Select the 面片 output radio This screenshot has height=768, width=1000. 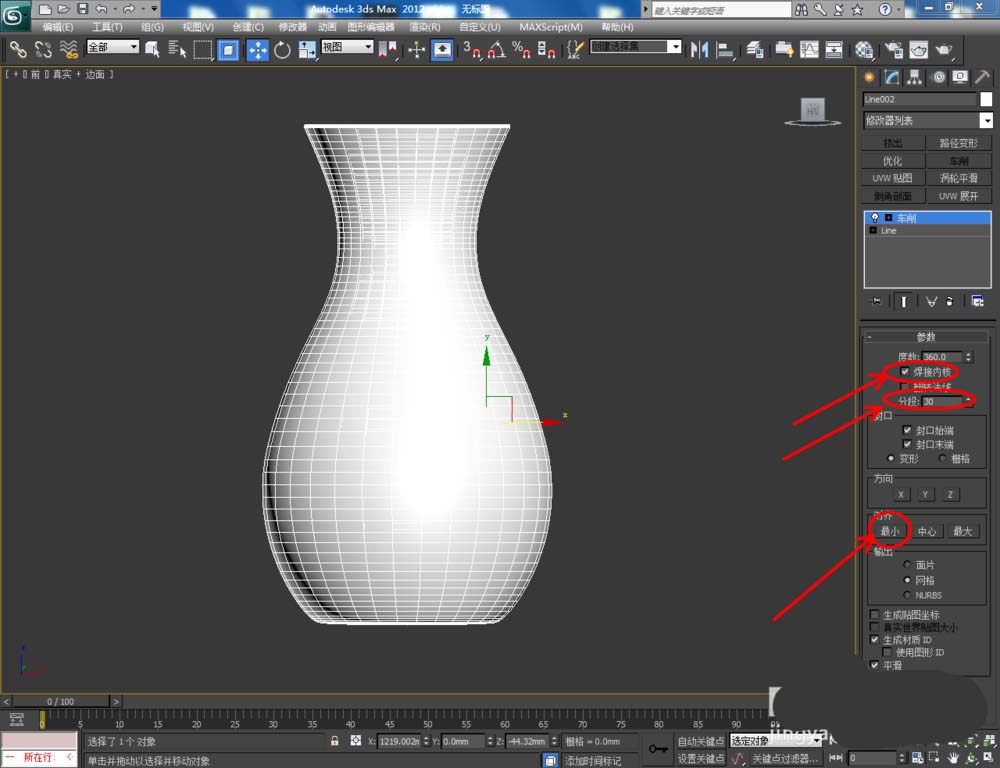click(907, 565)
